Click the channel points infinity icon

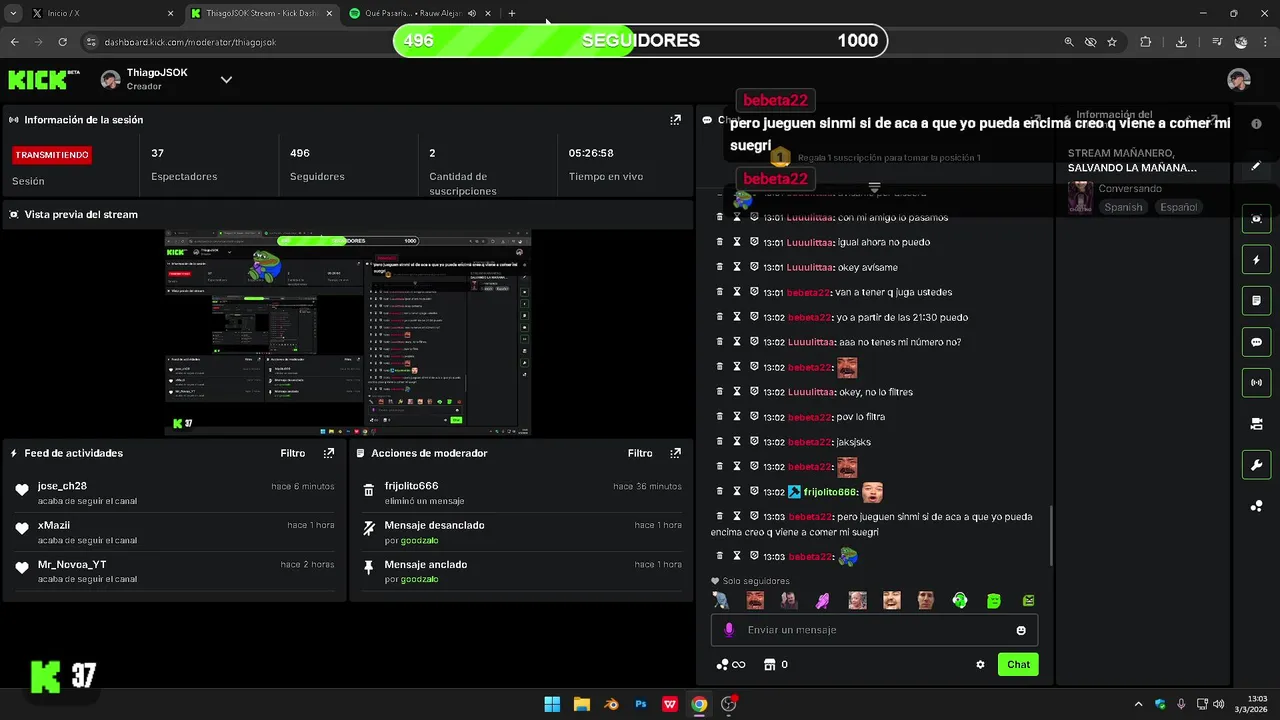(731, 664)
